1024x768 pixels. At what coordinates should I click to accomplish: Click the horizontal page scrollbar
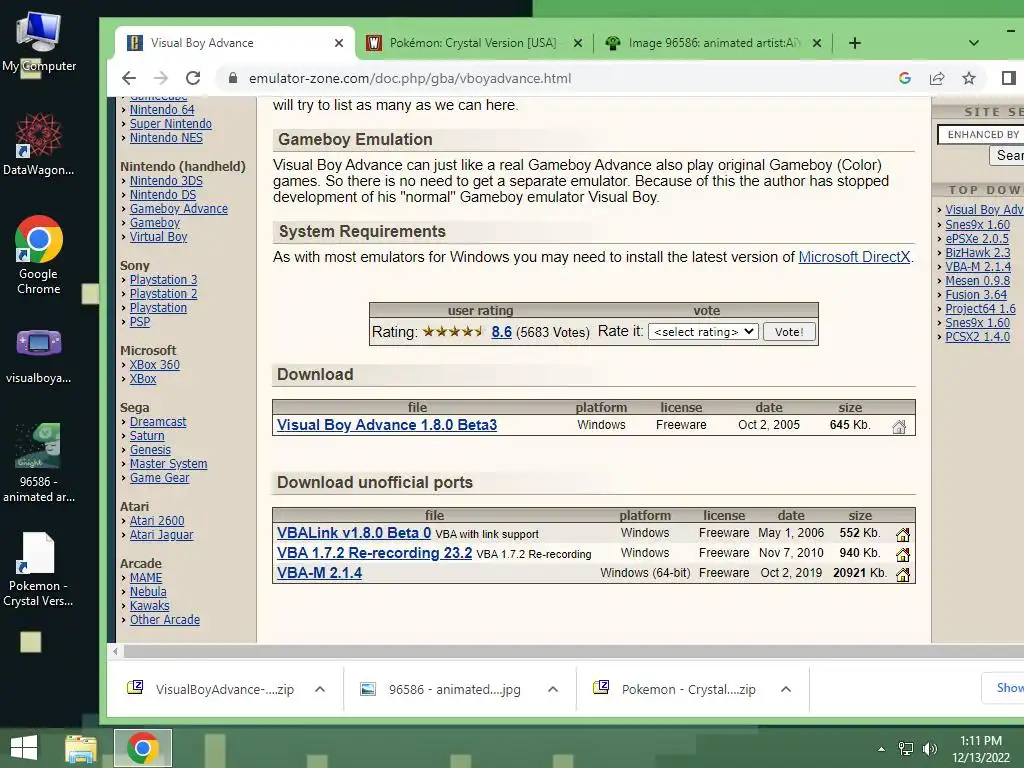572,651
